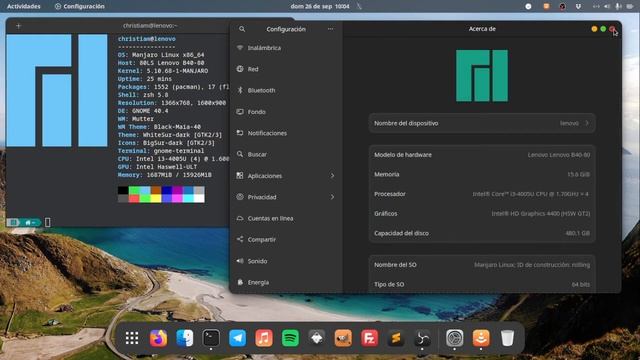Maximize the Configuración window with green button

[x=603, y=29]
